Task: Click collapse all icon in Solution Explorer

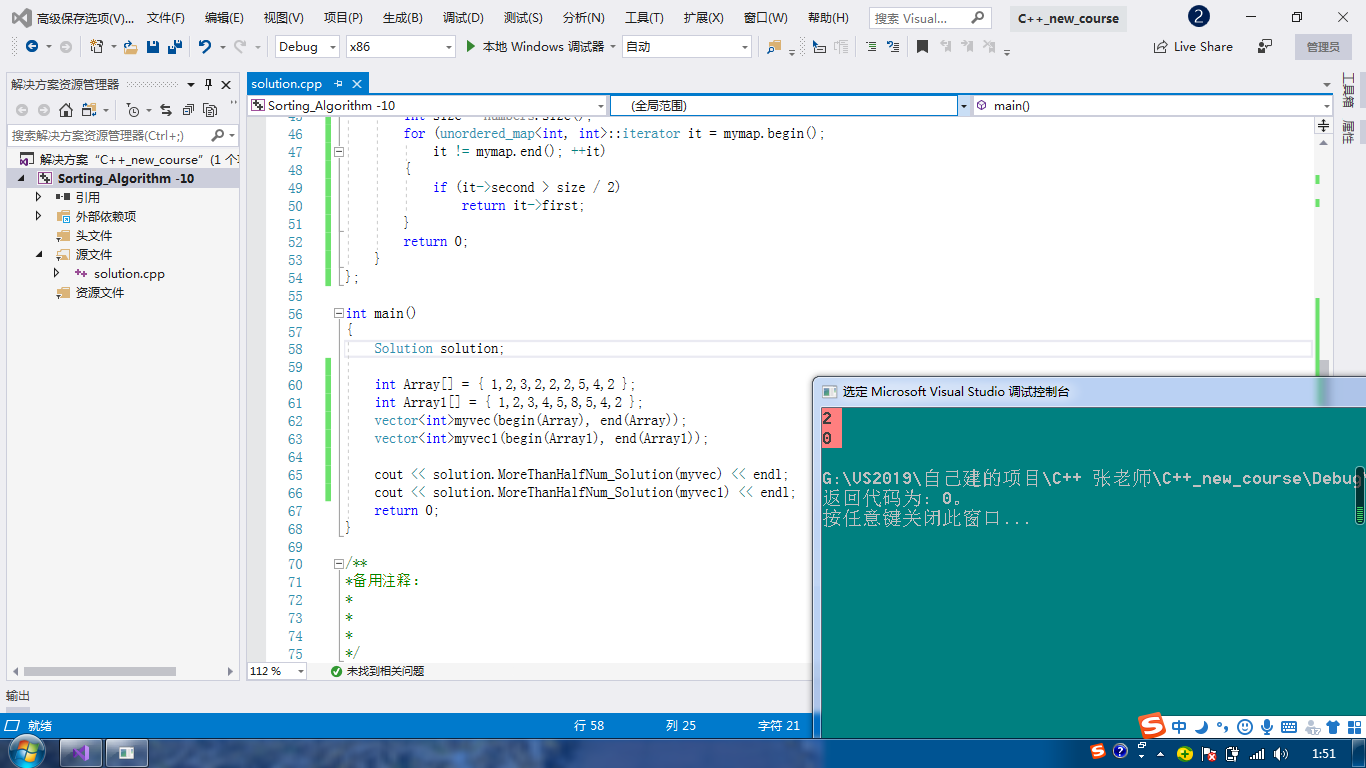Action: pos(188,110)
